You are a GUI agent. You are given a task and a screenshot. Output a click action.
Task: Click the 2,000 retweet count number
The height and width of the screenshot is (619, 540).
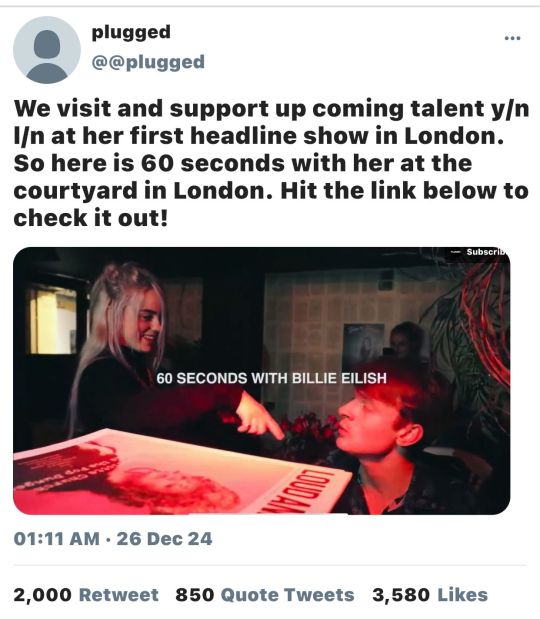43,595
